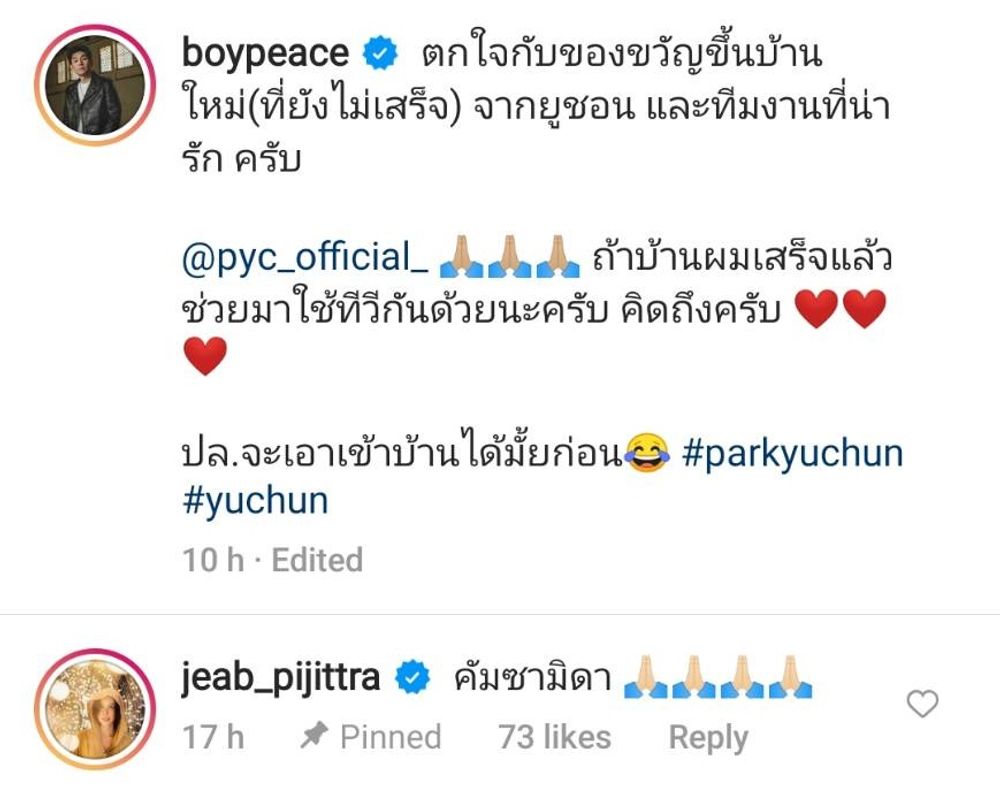The height and width of the screenshot is (797, 1000).
Task: Browse the #yuchun hashtag
Action: pos(255,501)
